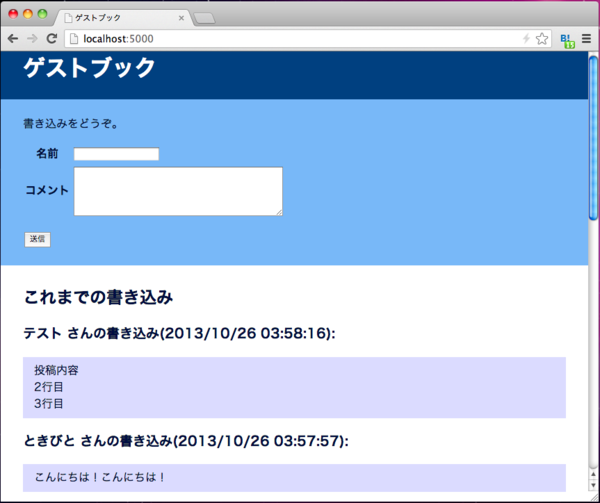Click the ゲストブック page heading
Screen dimensions: 600x503
[89, 68]
